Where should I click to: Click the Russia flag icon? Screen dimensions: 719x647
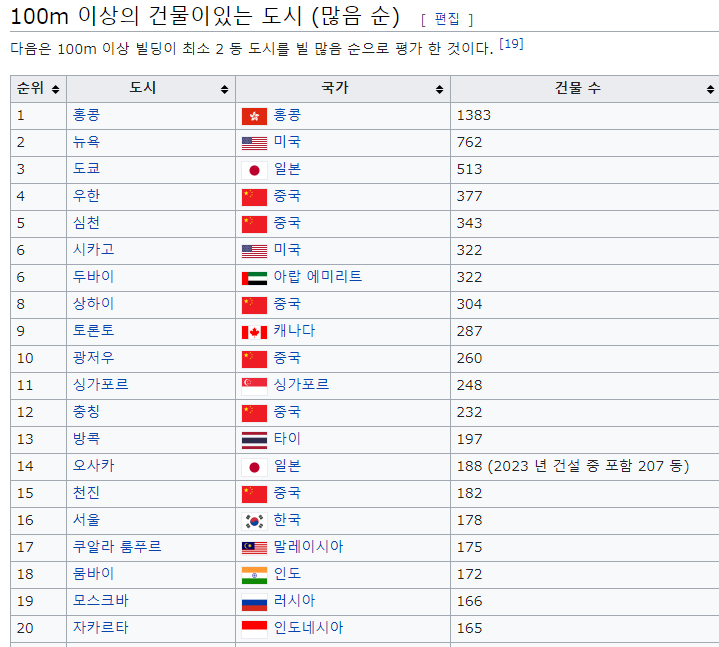point(254,602)
